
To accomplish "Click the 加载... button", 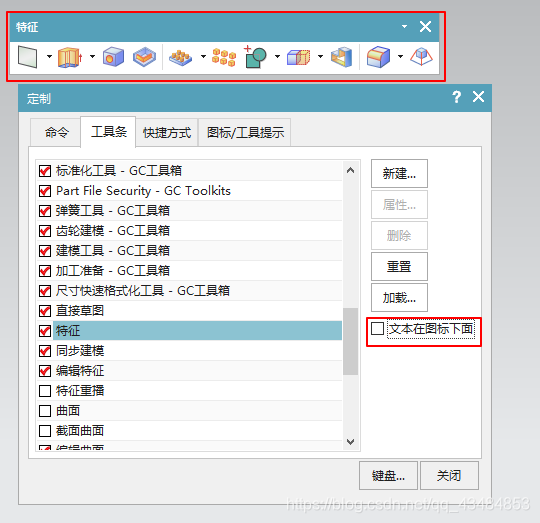I will (x=399, y=297).
